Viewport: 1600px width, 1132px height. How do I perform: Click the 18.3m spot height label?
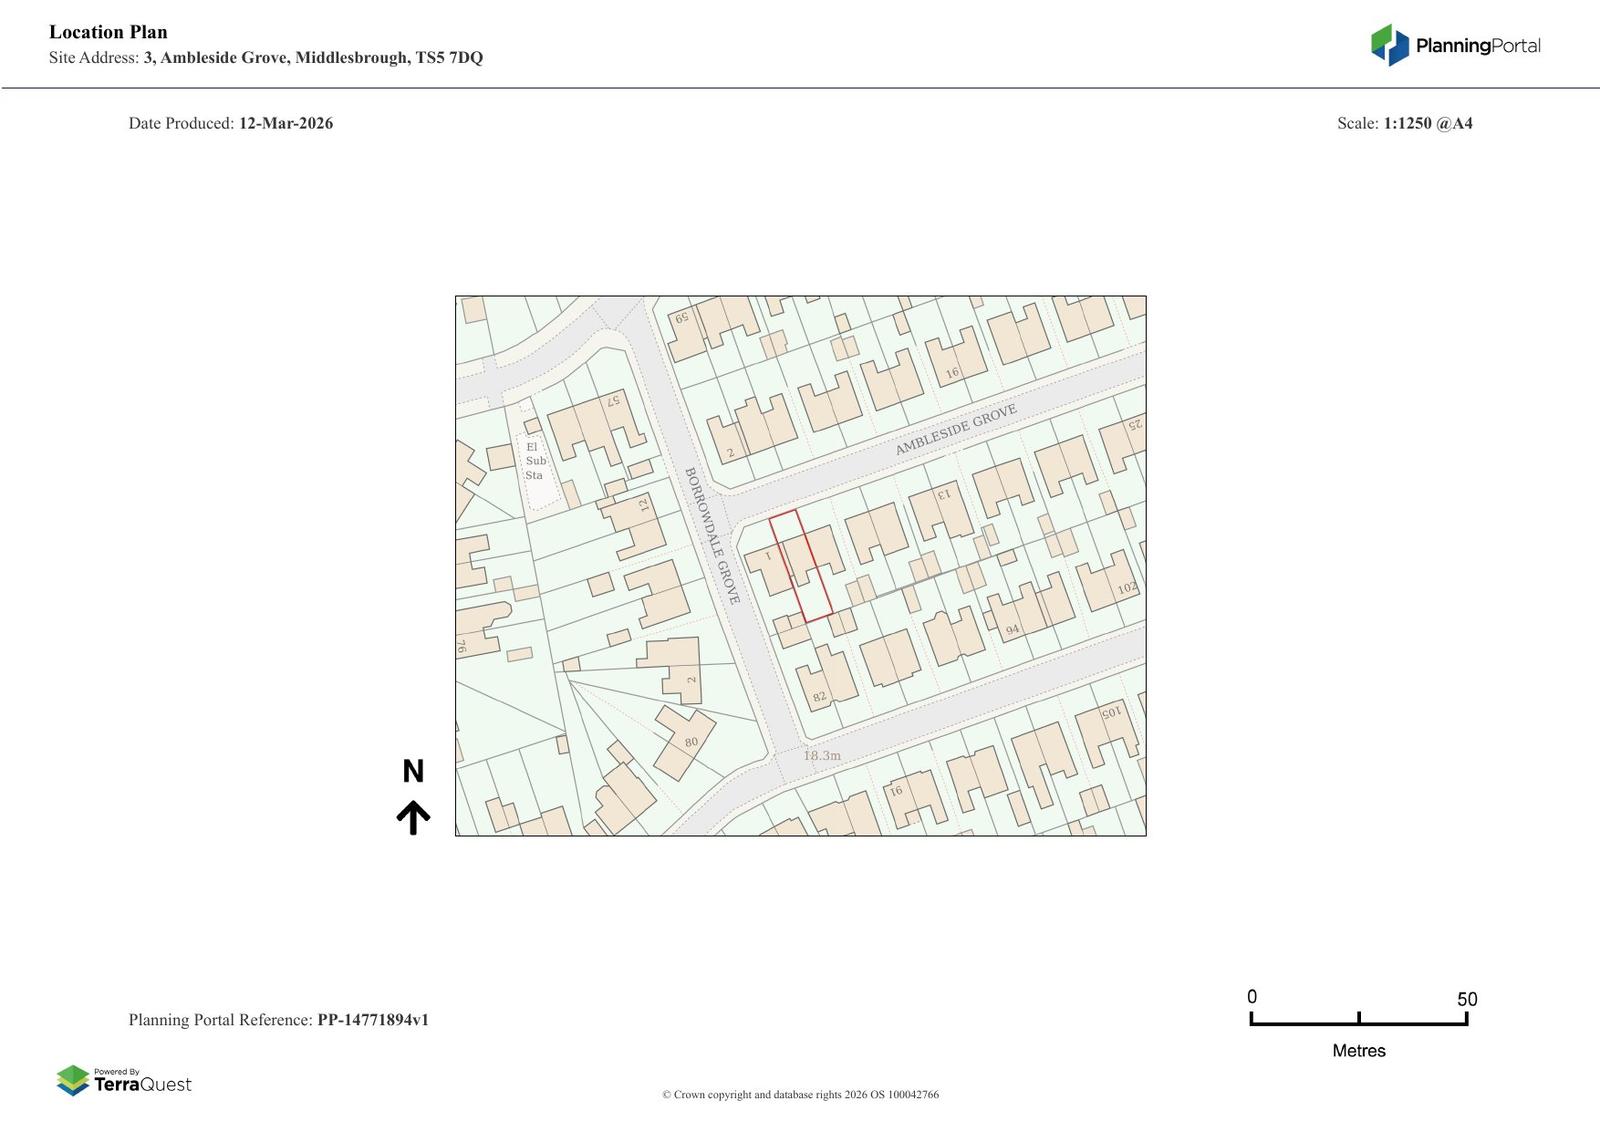pos(822,756)
